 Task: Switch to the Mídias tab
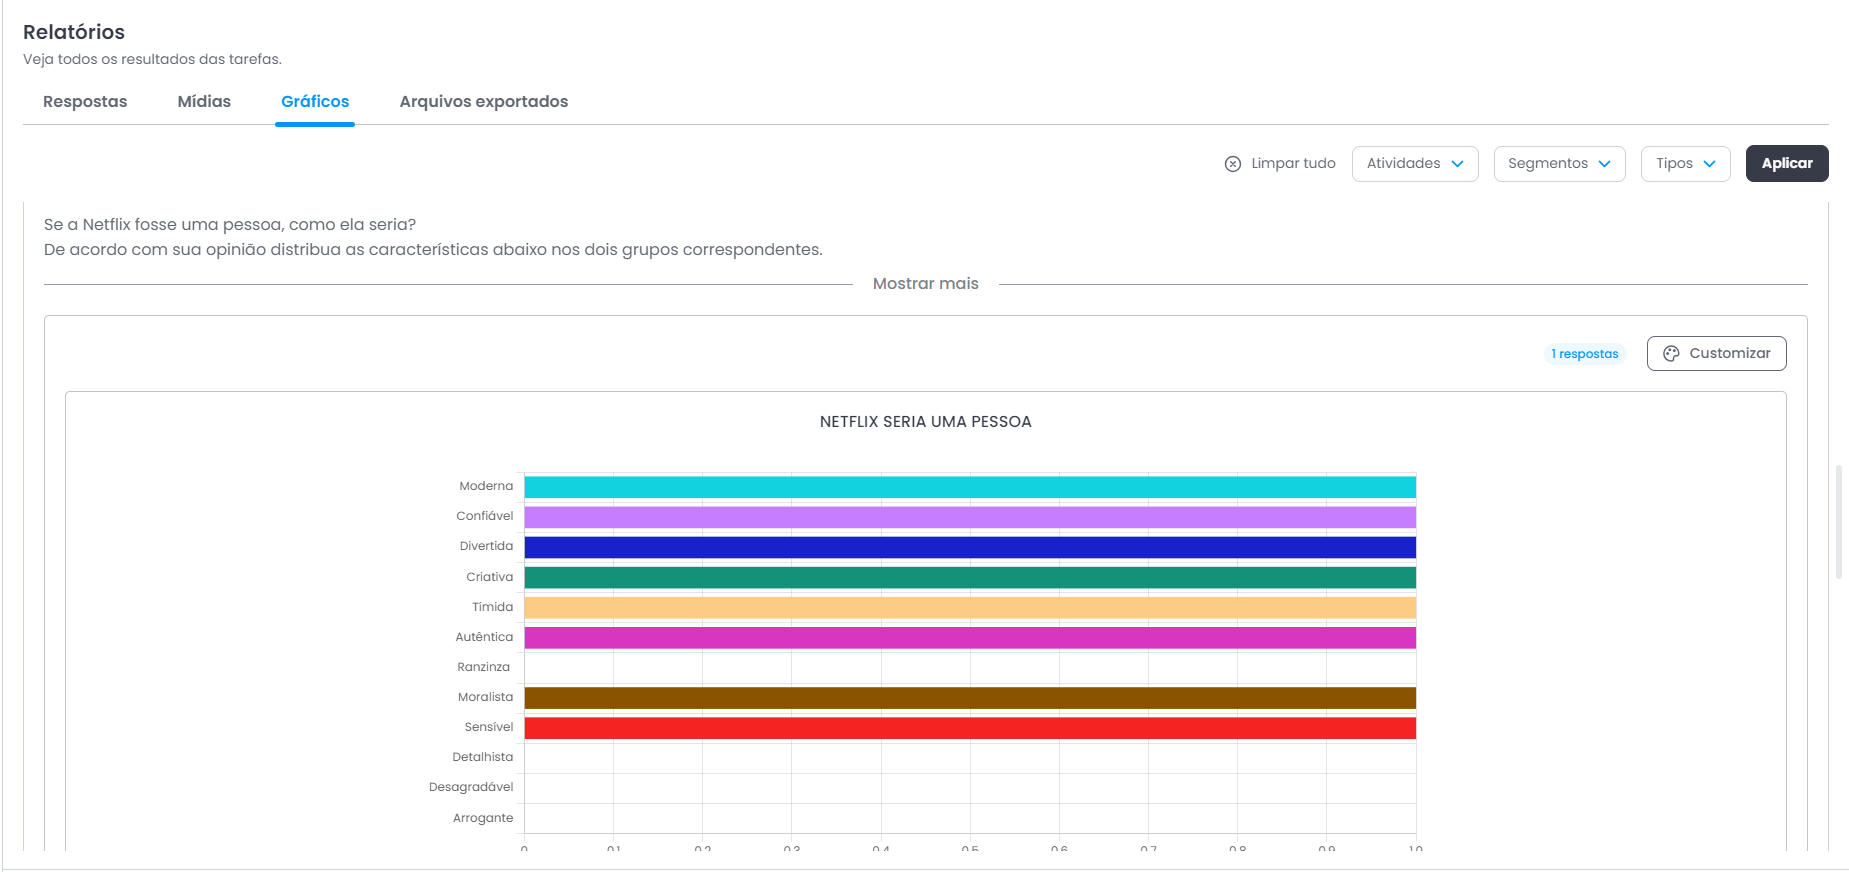(x=204, y=102)
